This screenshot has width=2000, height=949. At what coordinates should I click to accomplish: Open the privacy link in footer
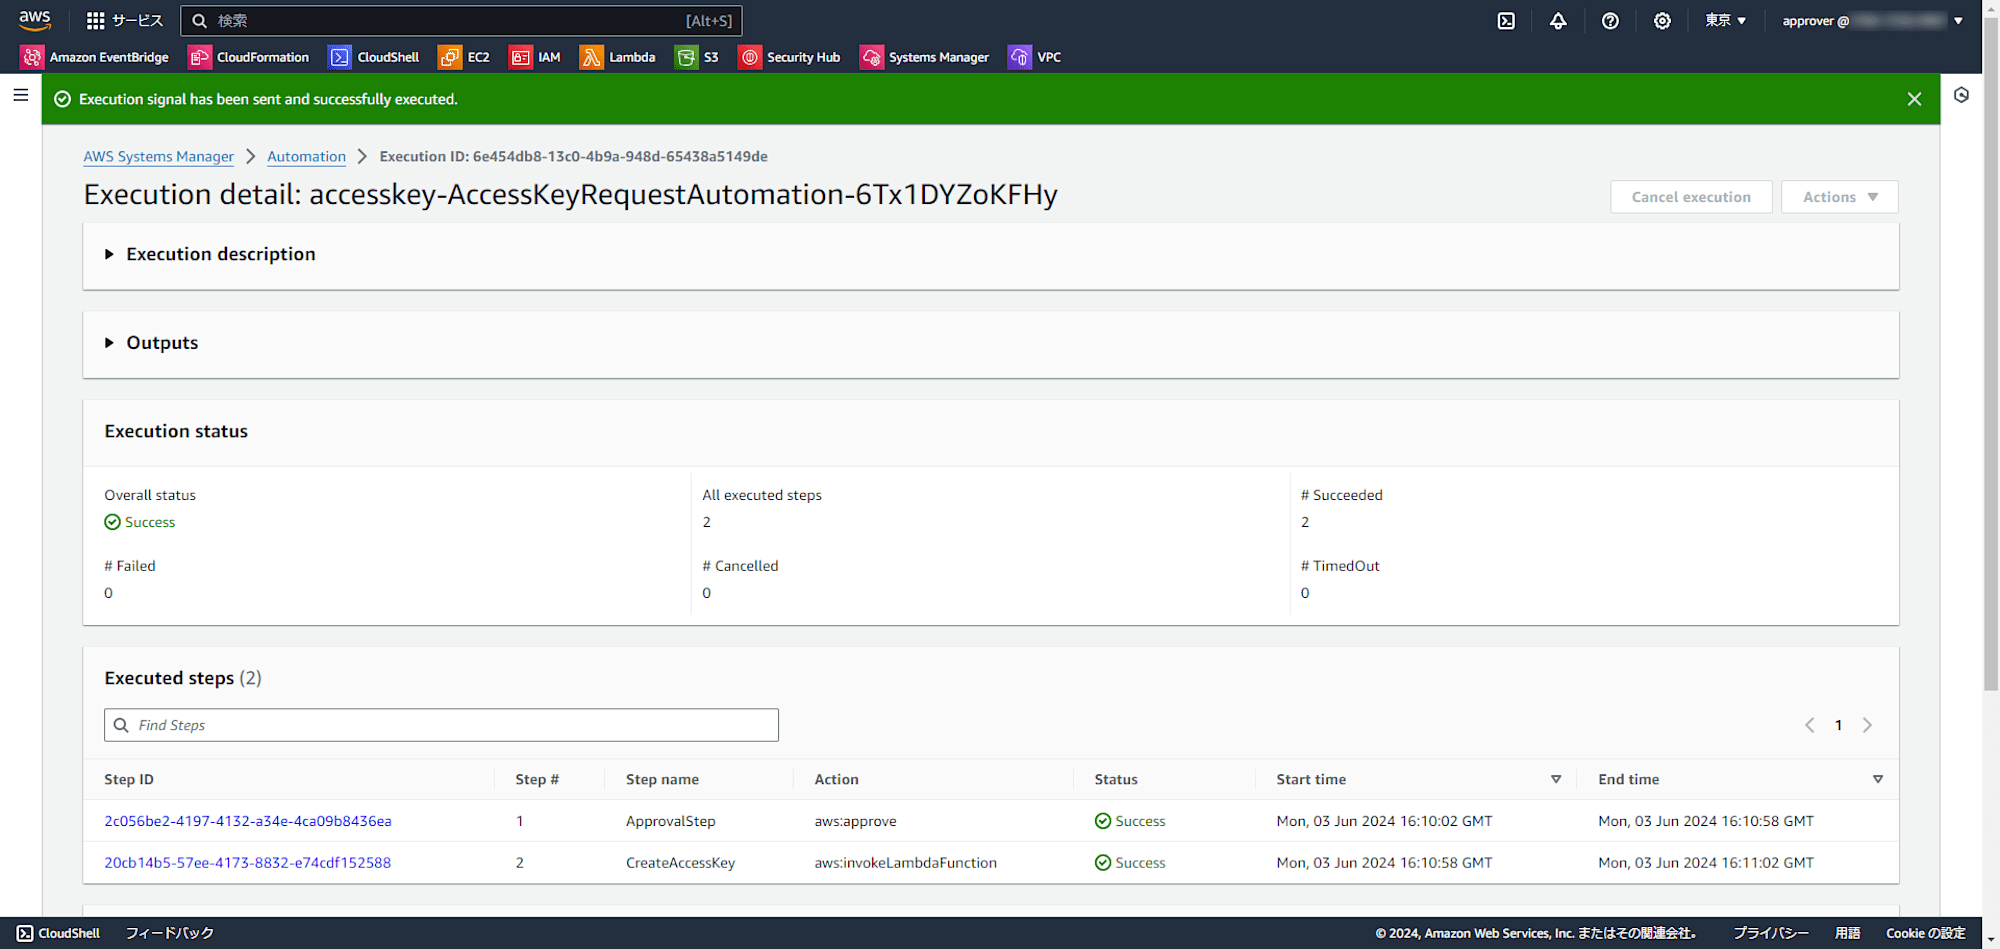coord(1770,933)
